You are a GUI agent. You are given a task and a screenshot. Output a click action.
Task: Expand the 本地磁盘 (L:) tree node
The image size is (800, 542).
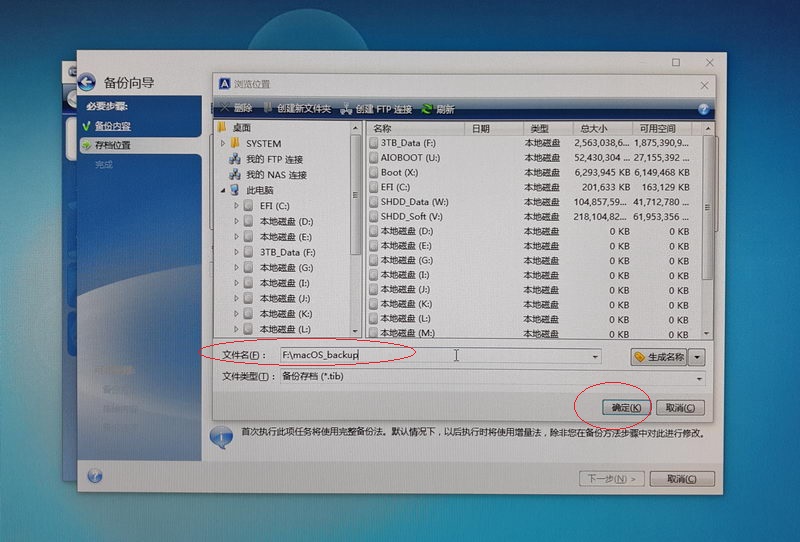pyautogui.click(x=236, y=329)
